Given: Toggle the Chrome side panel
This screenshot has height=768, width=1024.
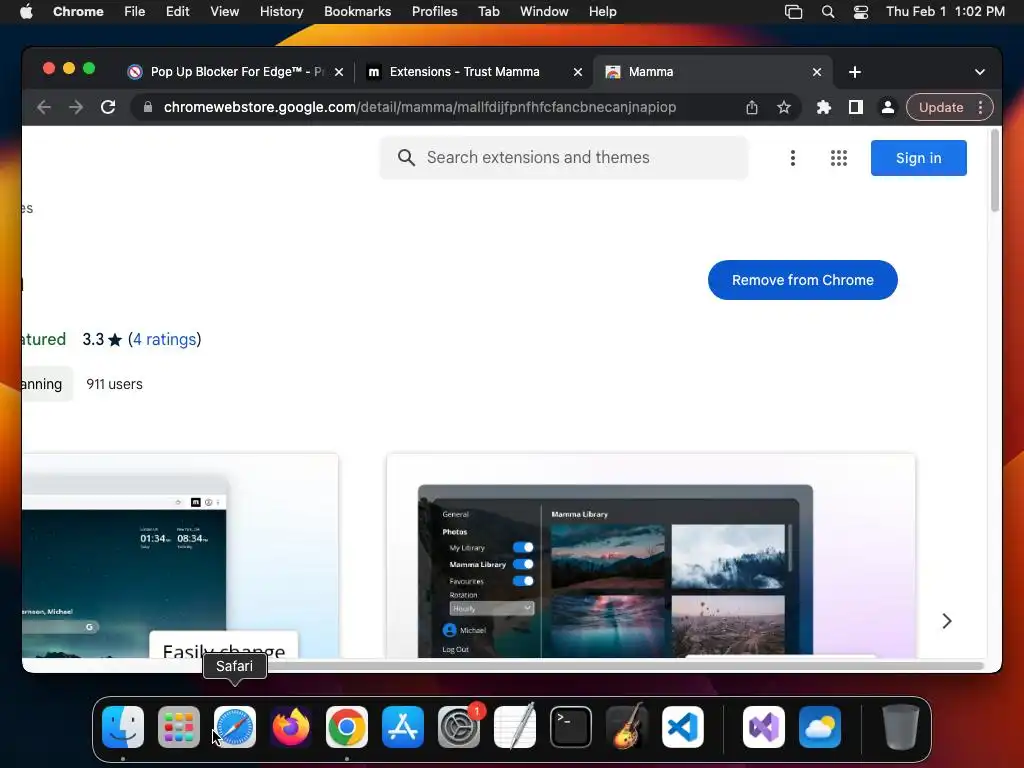Looking at the screenshot, I should click(856, 107).
